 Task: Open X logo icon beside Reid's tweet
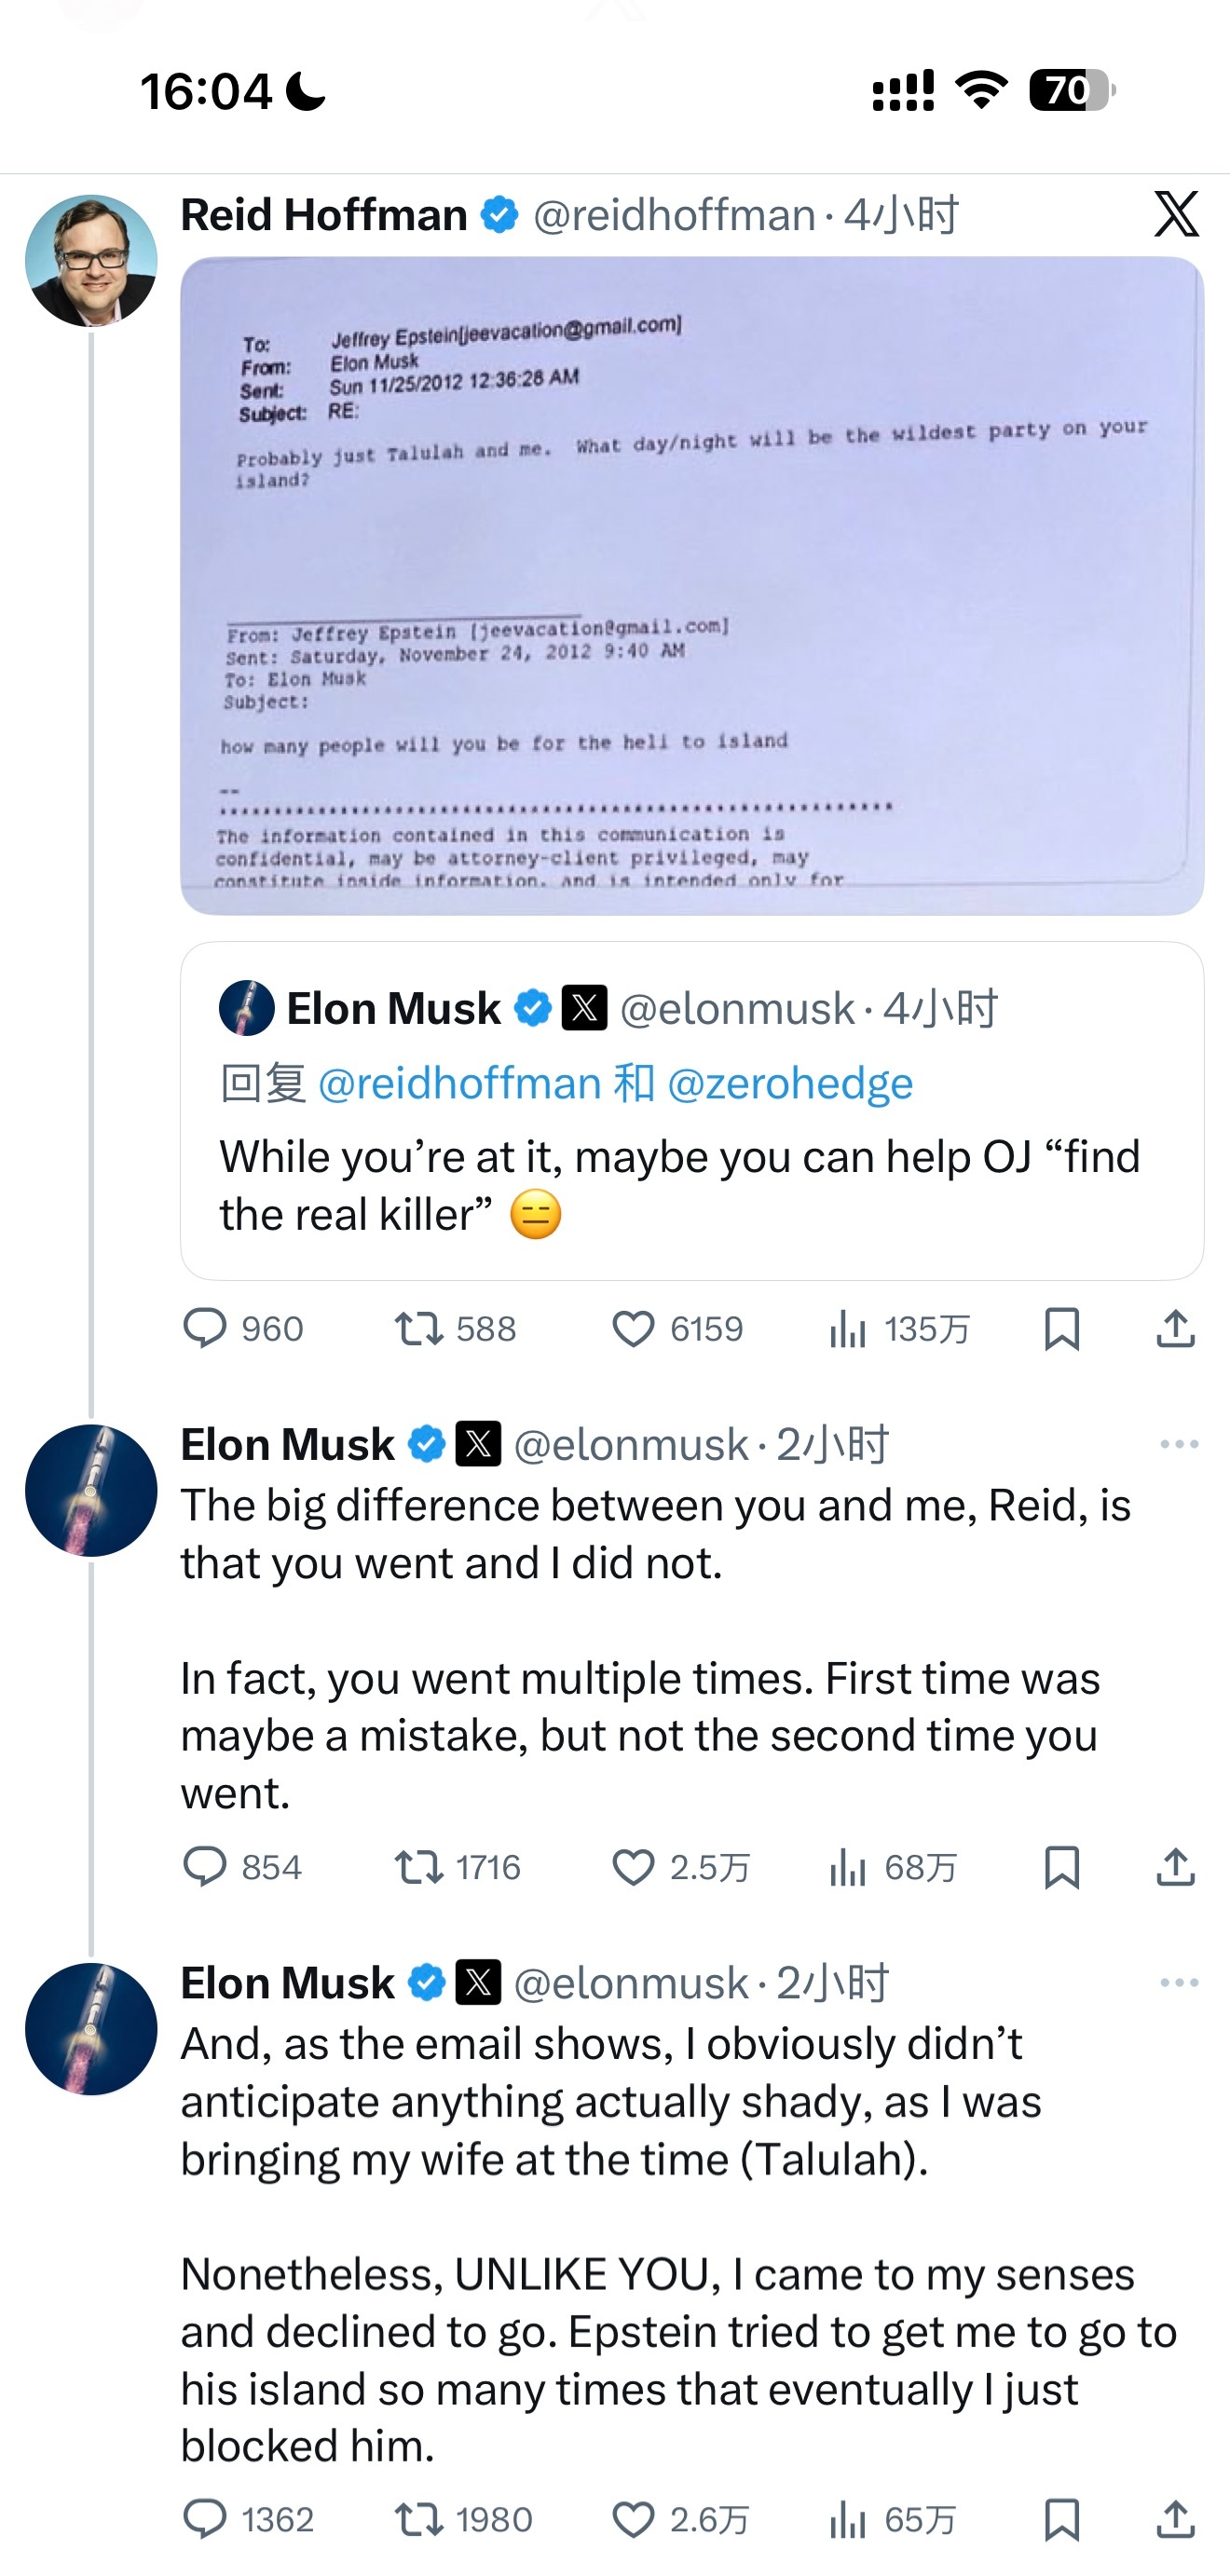(1176, 214)
